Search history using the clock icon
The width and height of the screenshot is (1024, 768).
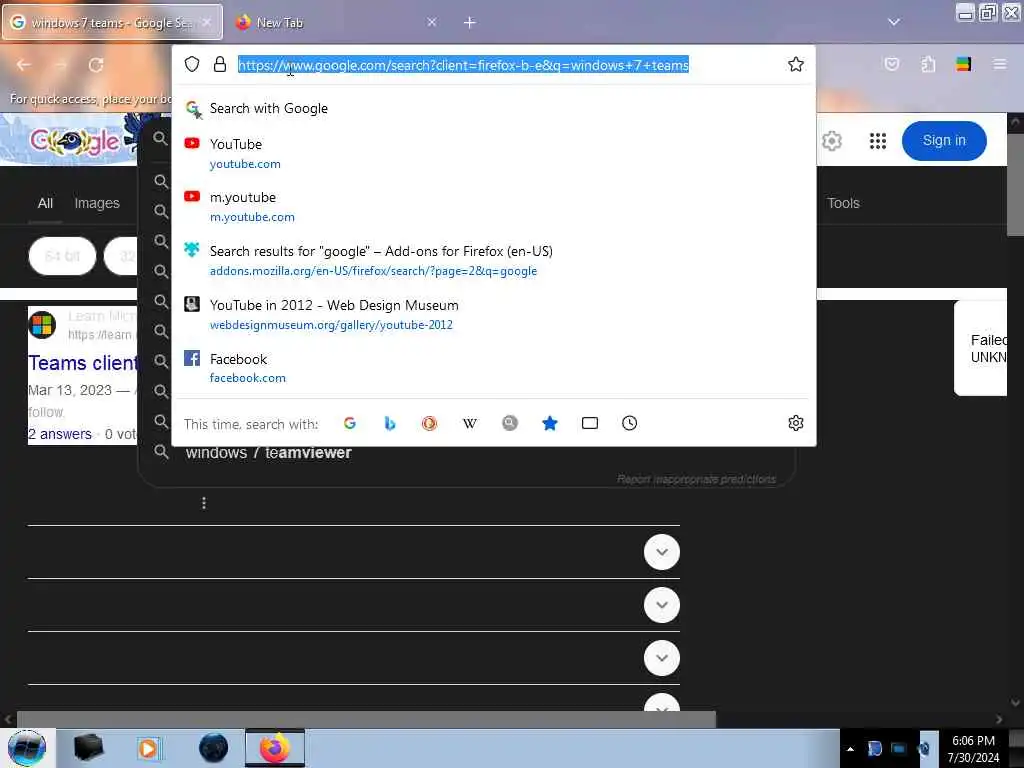(630, 423)
